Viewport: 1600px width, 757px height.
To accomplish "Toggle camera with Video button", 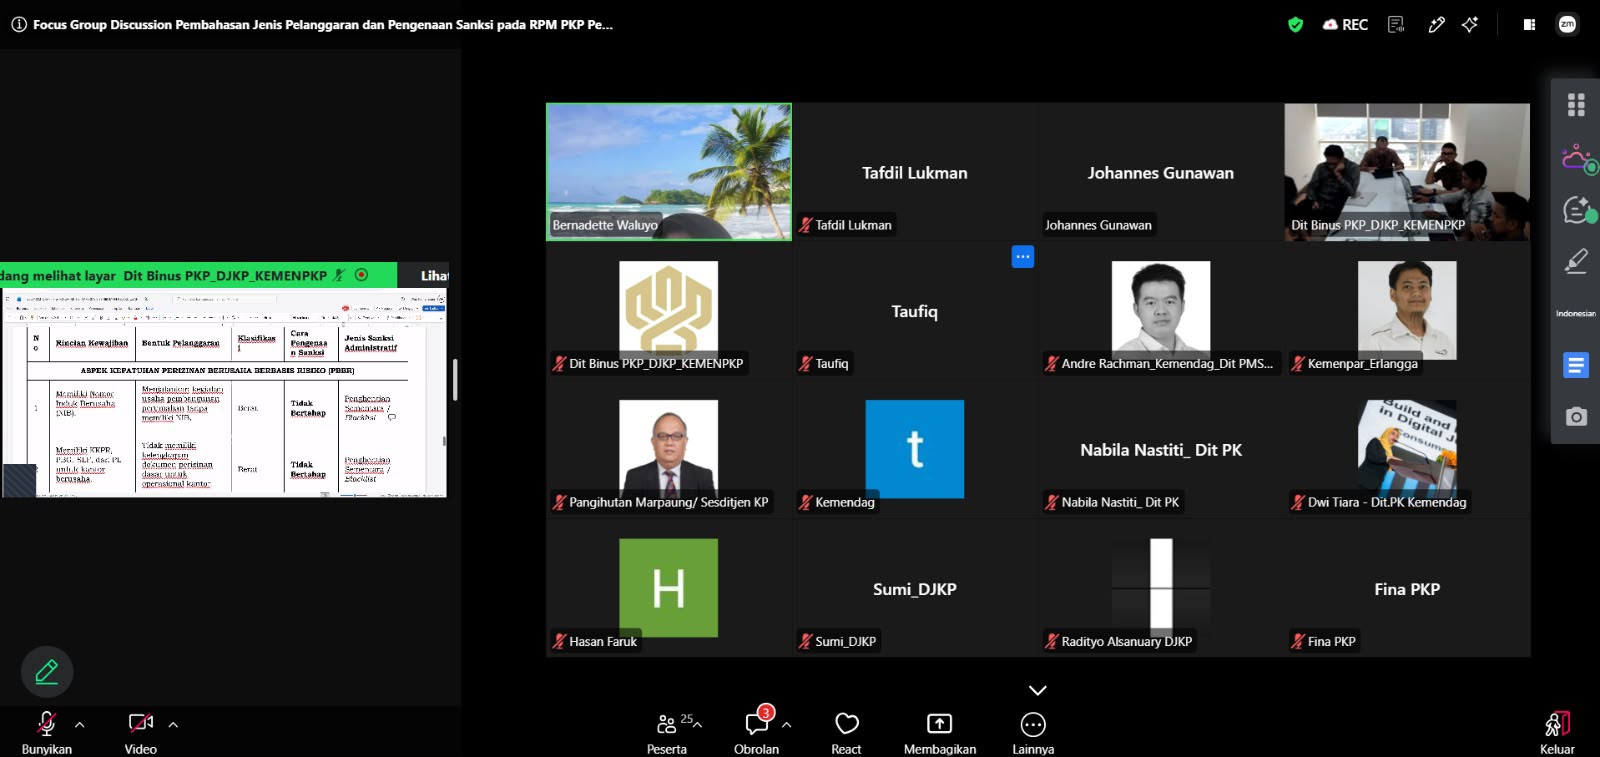I will (x=140, y=733).
